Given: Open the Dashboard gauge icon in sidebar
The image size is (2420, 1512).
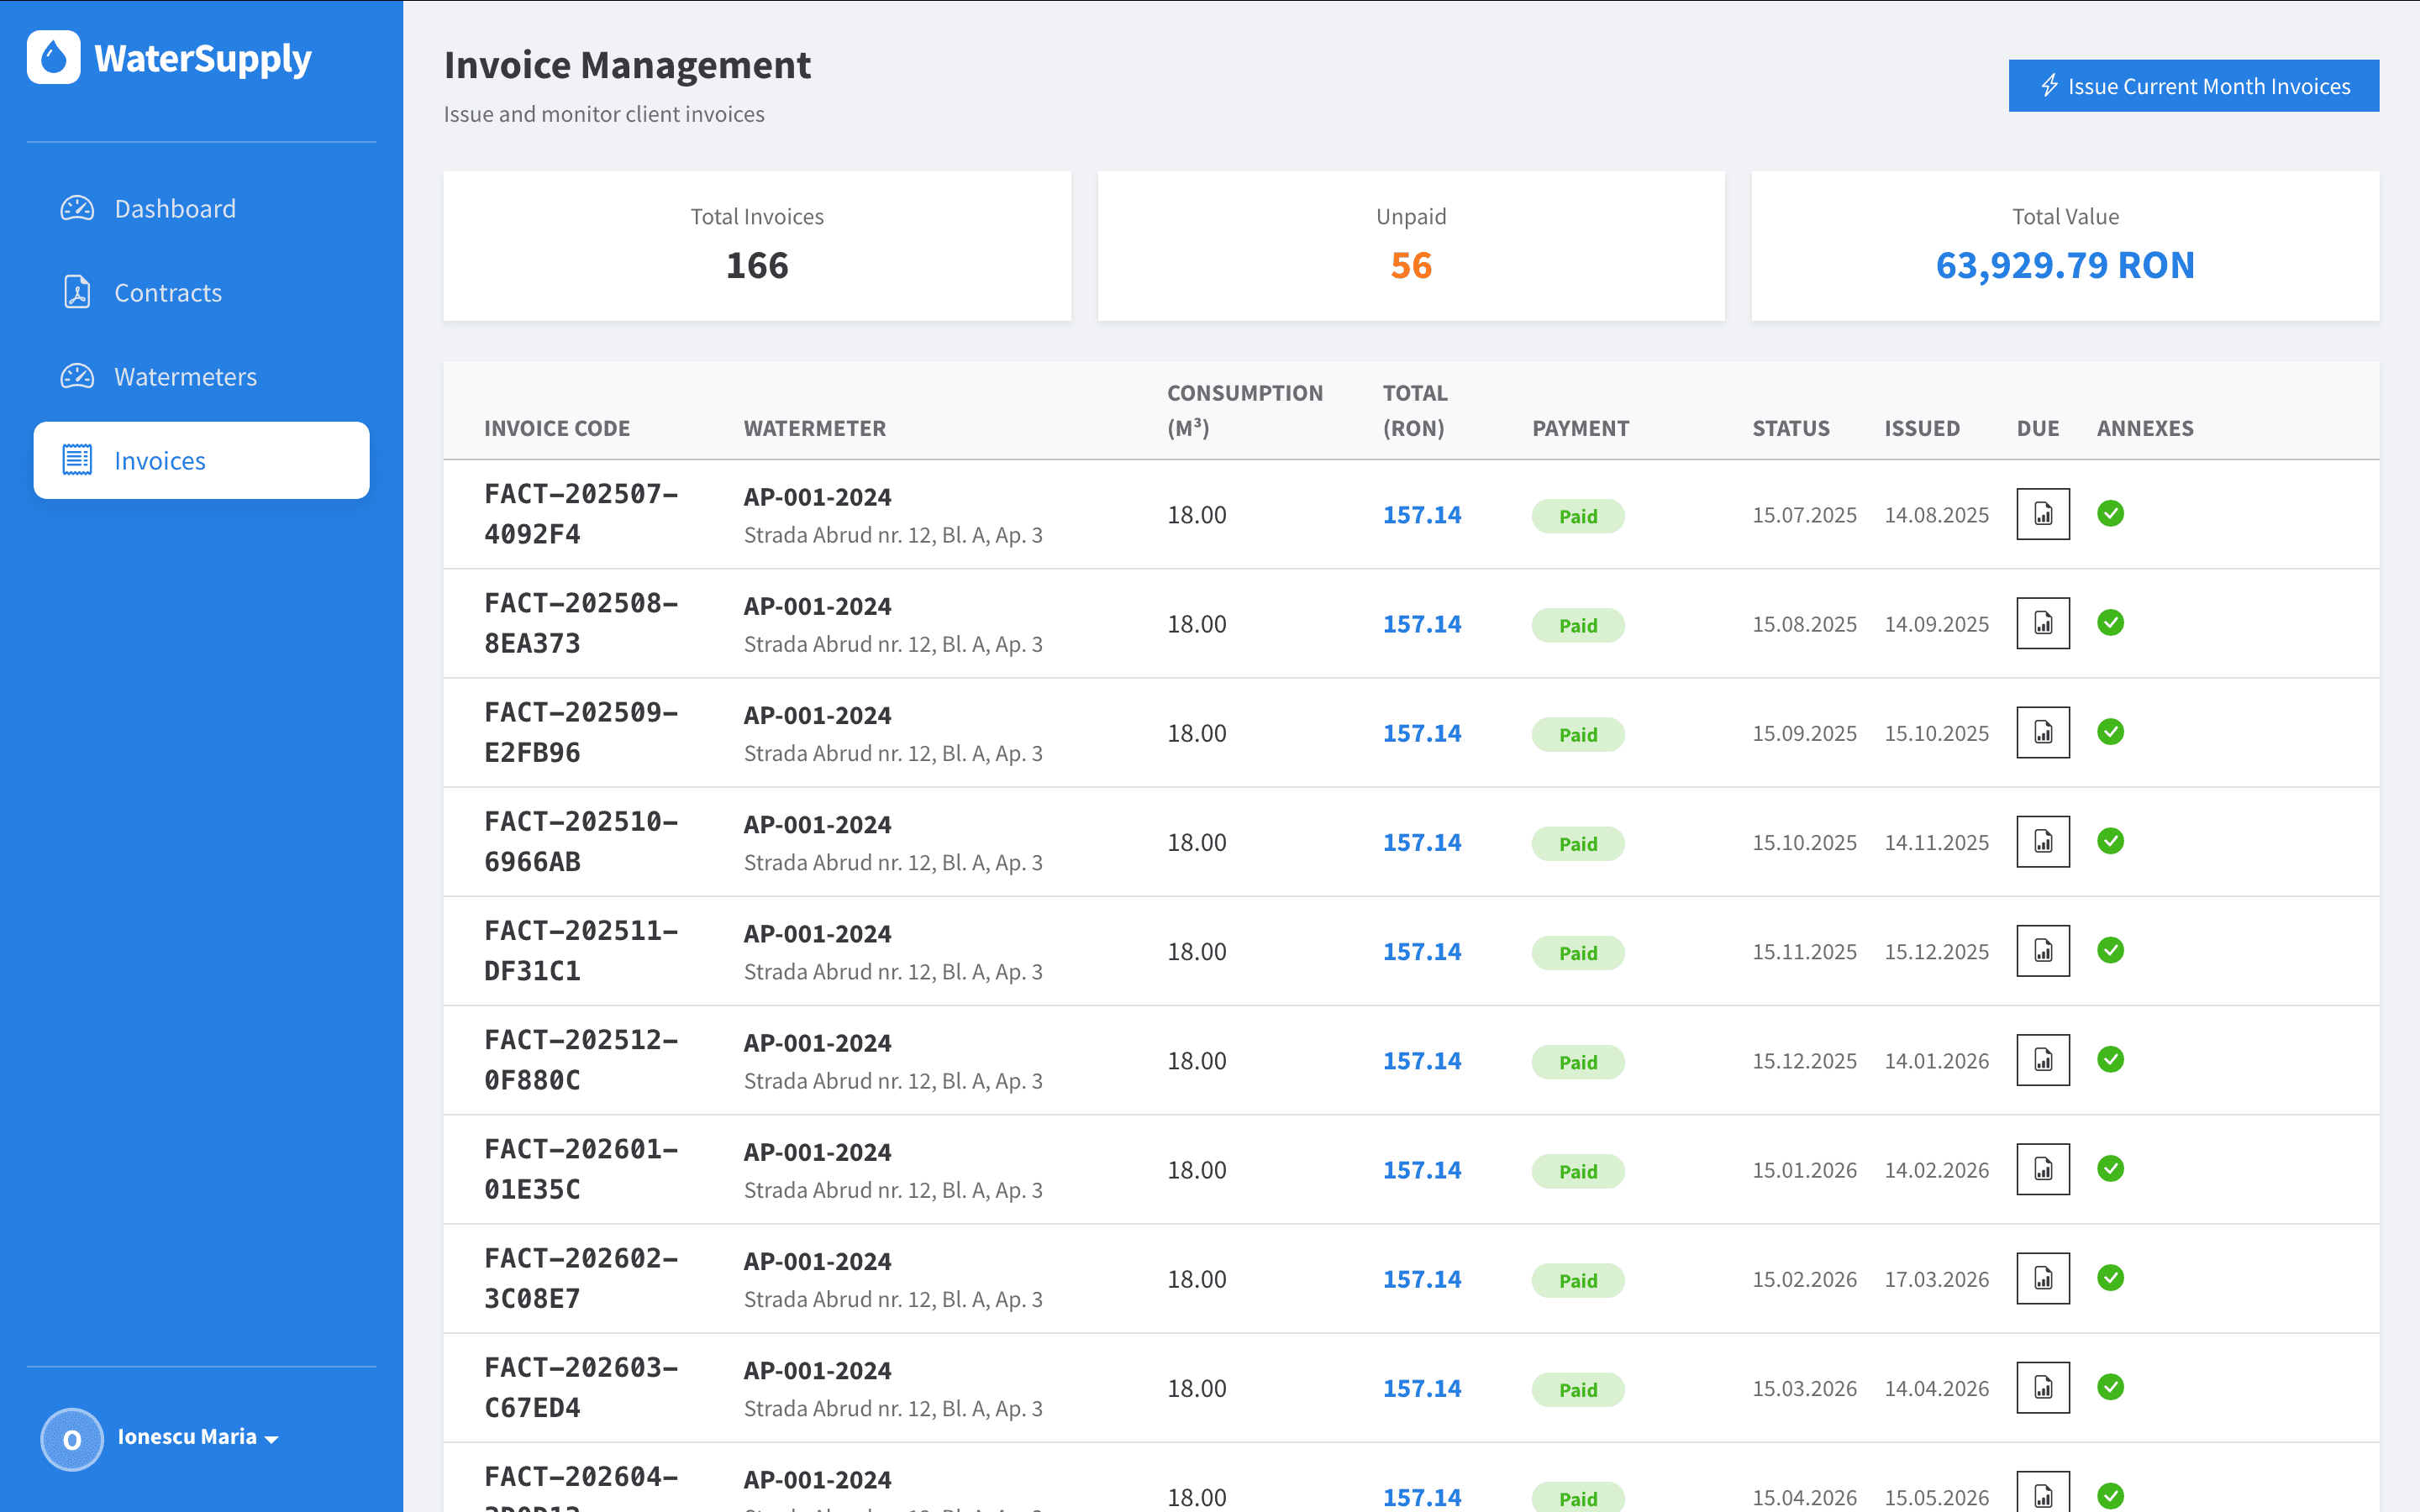Looking at the screenshot, I should (x=77, y=208).
